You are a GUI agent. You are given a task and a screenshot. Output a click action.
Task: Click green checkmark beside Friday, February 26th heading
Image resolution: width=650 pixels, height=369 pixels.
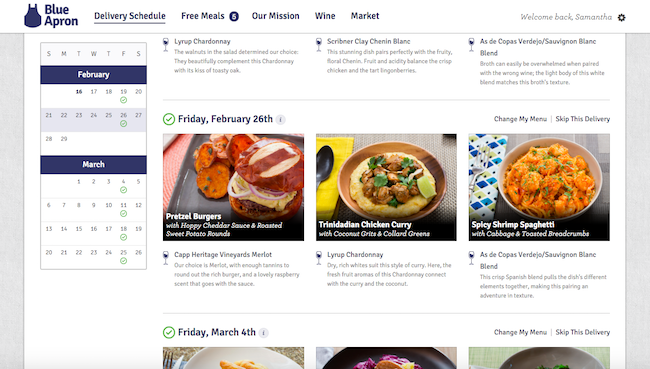click(169, 119)
